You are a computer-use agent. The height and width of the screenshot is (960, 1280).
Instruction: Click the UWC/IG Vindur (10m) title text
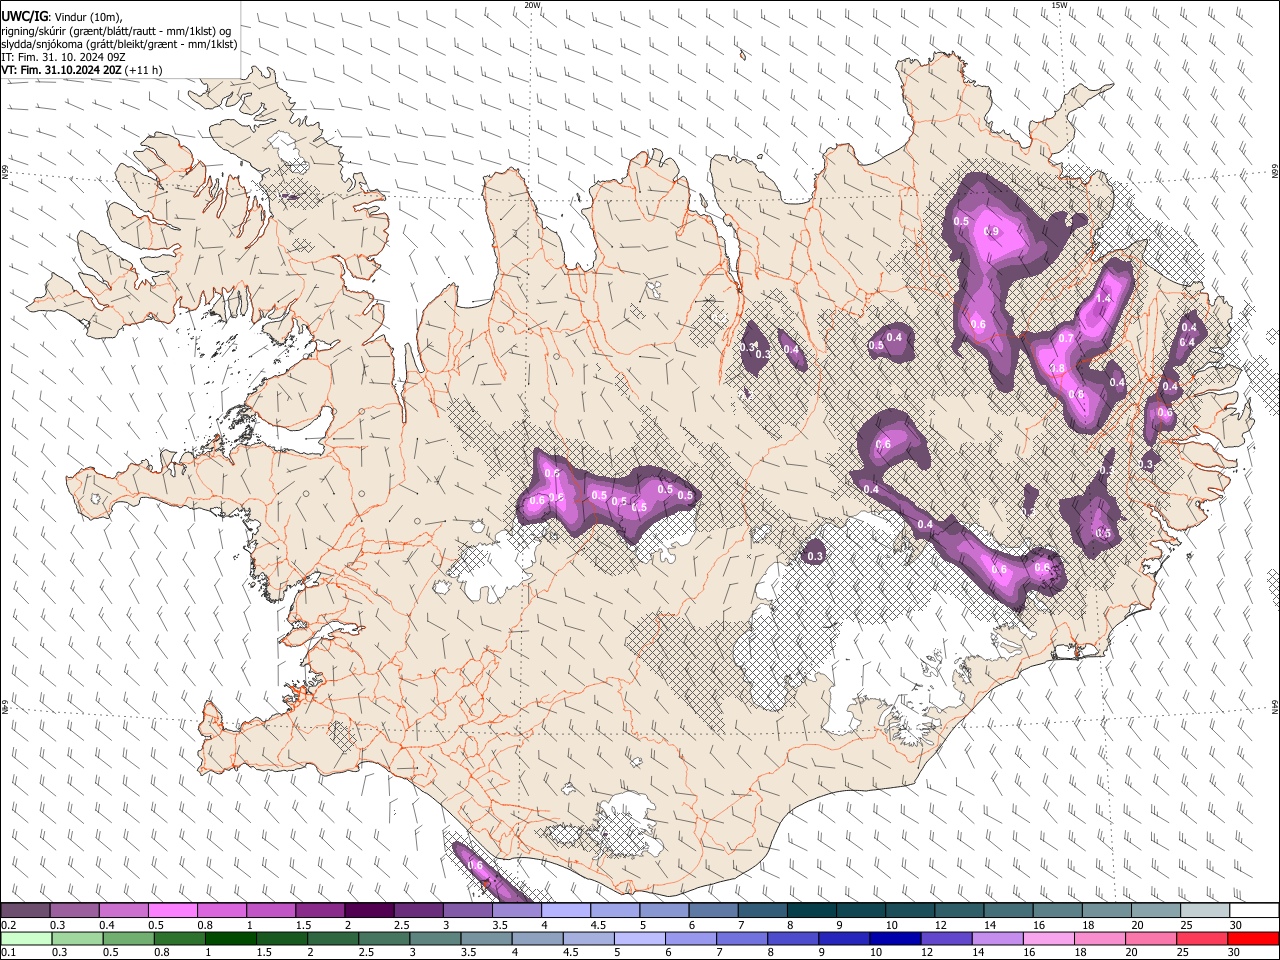tap(62, 16)
